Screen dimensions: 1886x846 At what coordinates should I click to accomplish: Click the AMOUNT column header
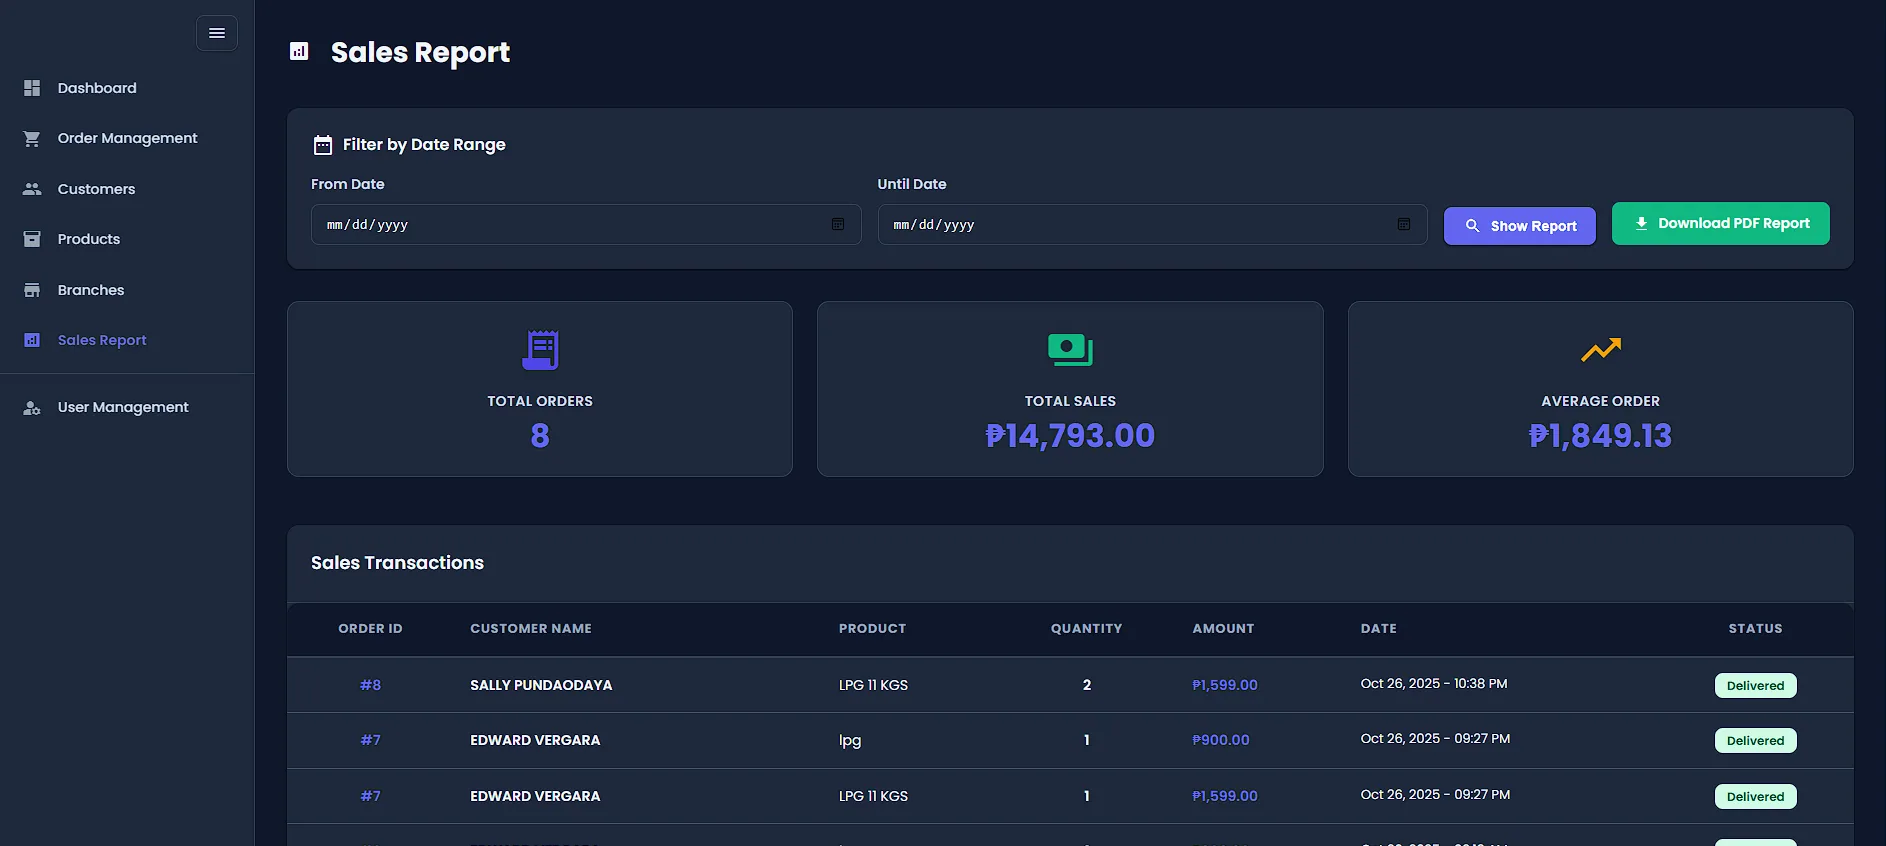click(1223, 629)
